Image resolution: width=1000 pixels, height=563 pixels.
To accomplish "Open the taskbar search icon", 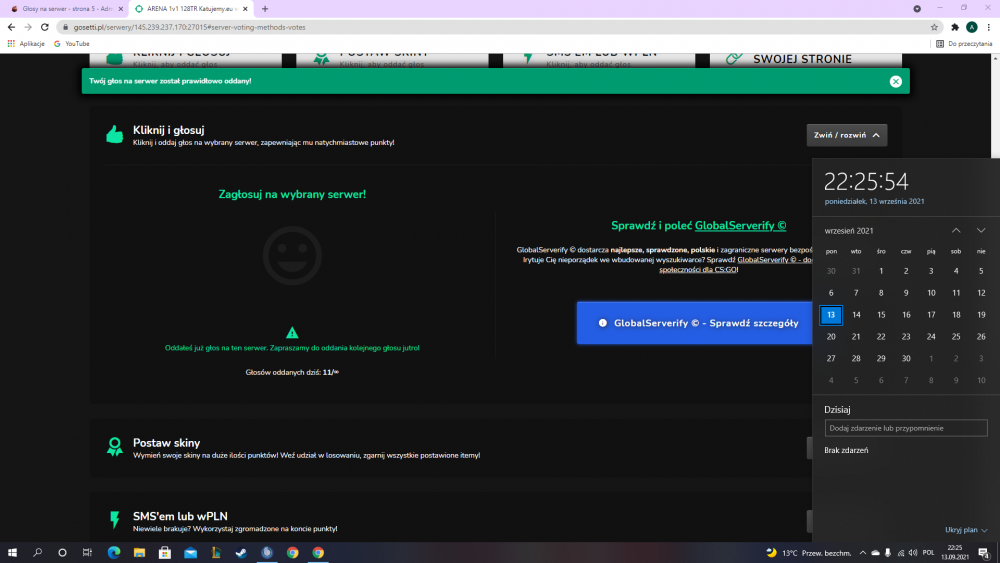I will point(37,553).
